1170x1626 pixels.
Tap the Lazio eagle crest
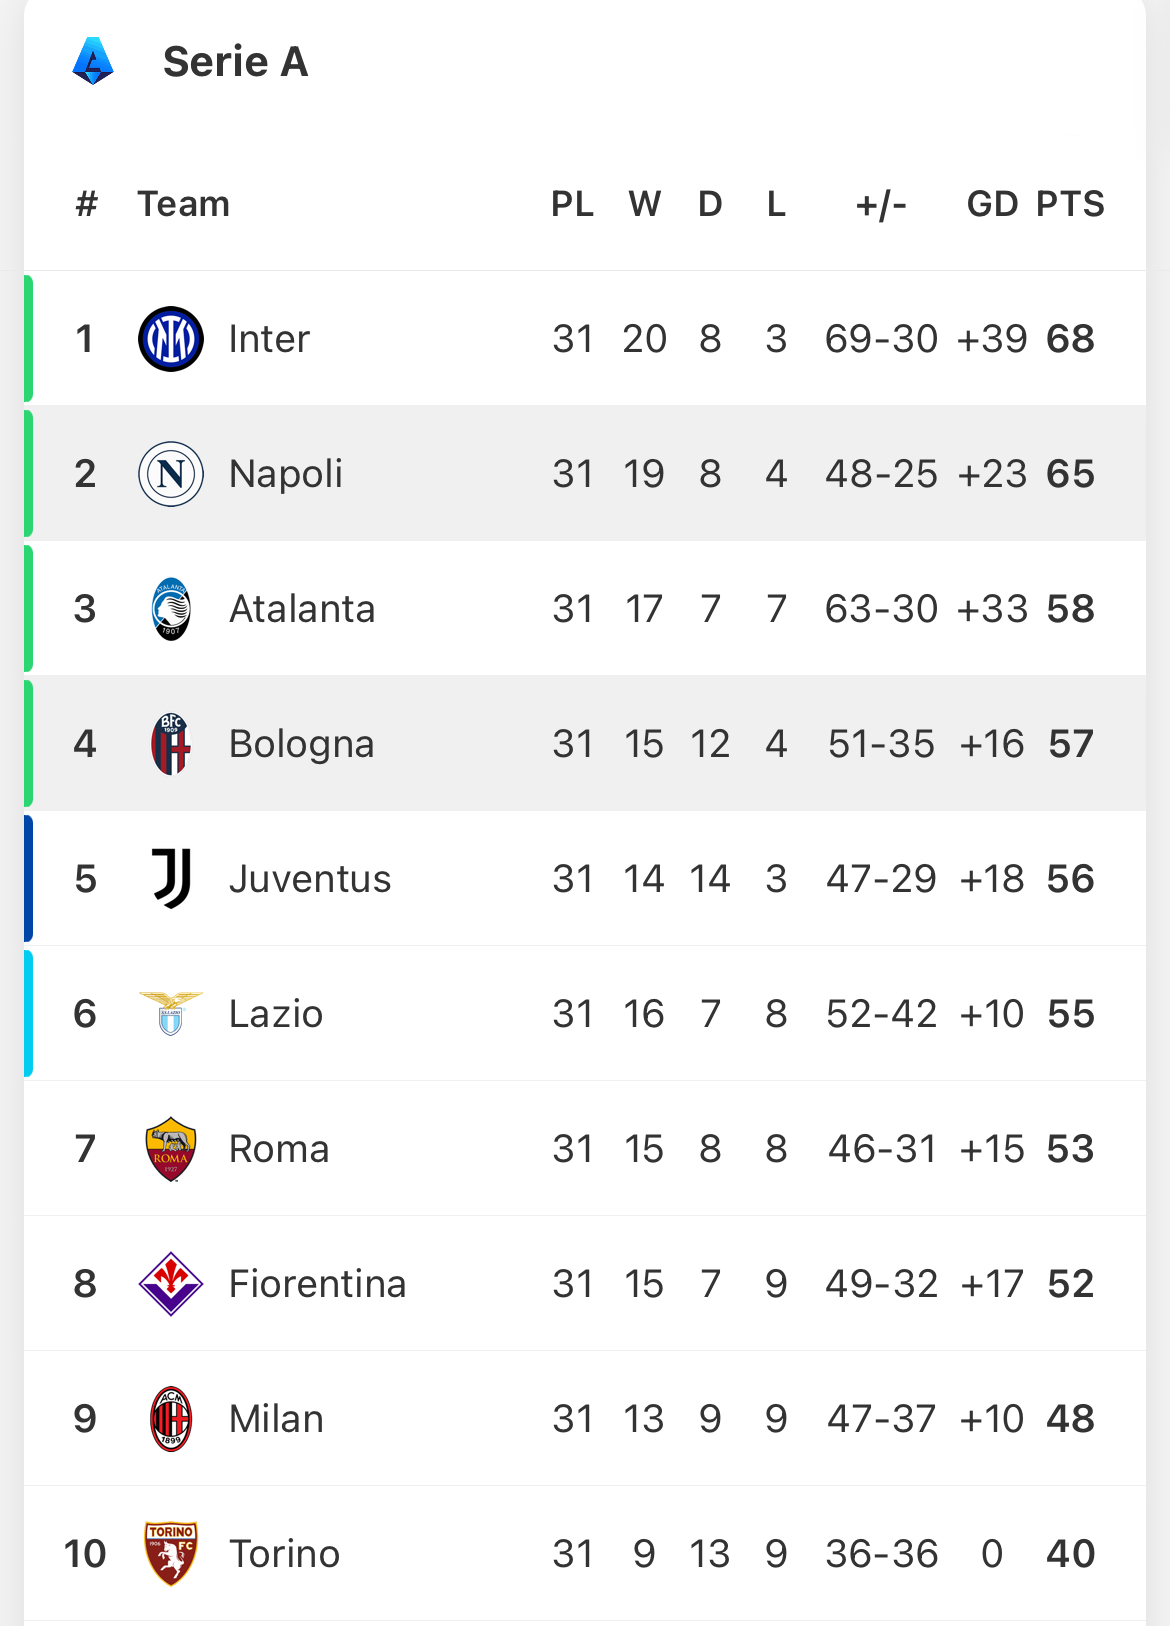[x=171, y=1013]
